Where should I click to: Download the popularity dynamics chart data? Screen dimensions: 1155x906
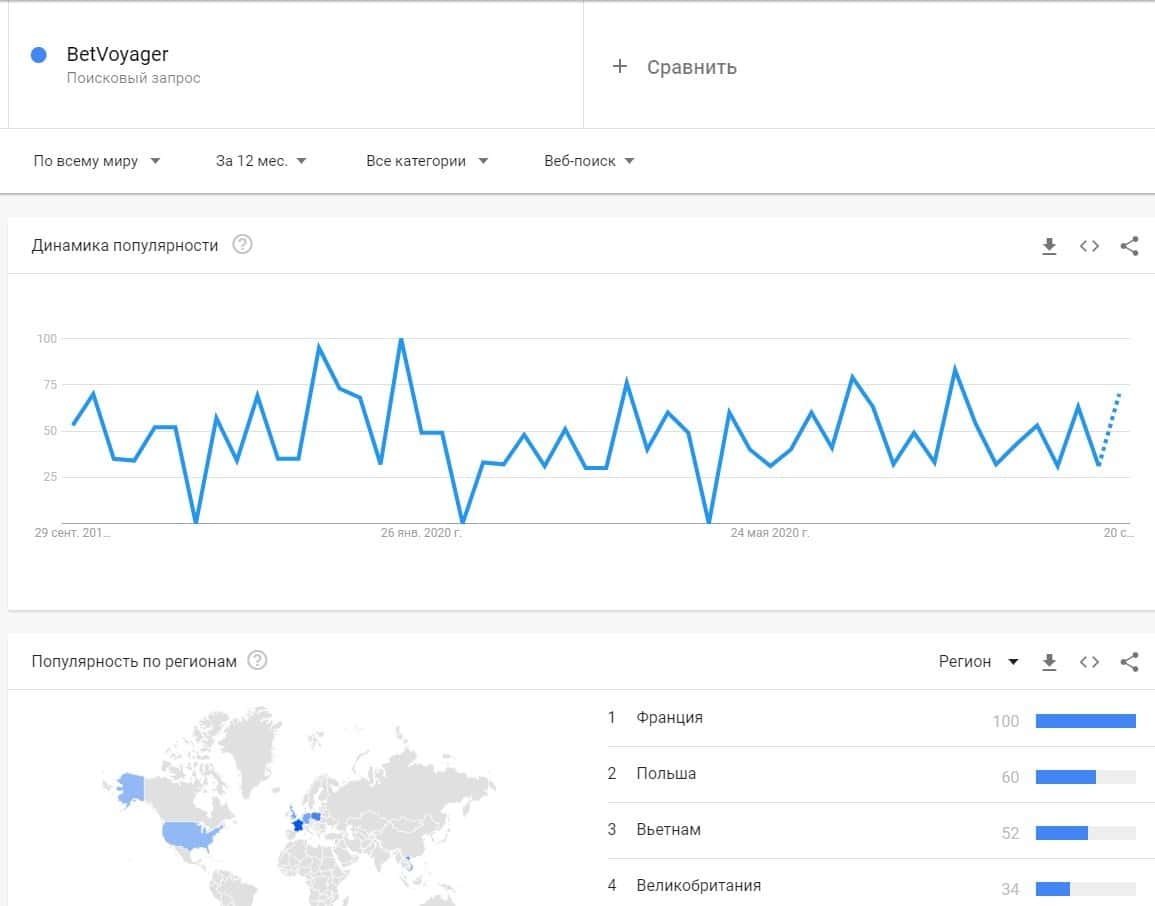pyautogui.click(x=1049, y=246)
